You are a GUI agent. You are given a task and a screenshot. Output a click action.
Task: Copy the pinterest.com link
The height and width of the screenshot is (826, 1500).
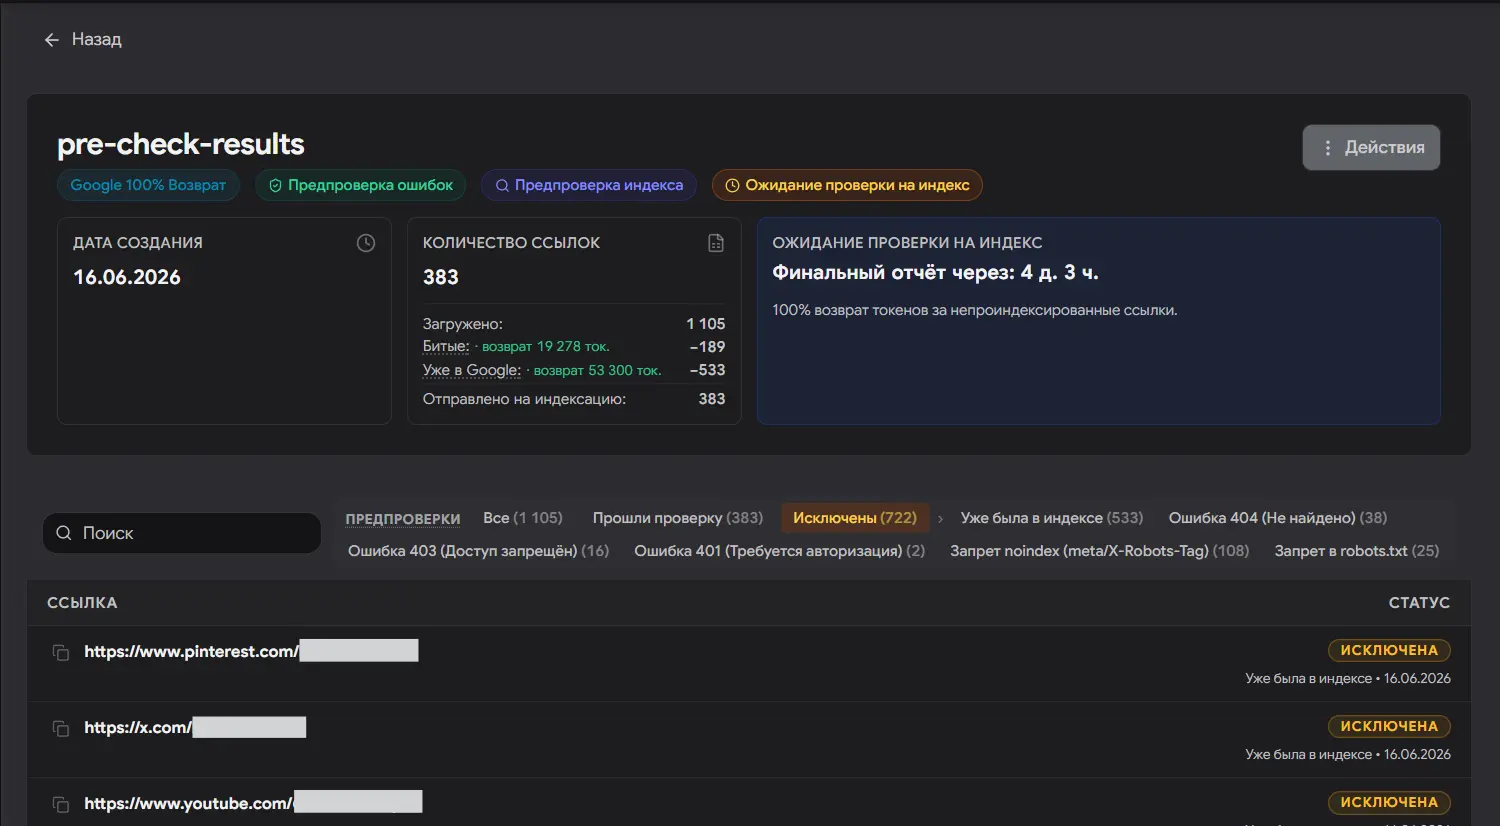(x=61, y=652)
